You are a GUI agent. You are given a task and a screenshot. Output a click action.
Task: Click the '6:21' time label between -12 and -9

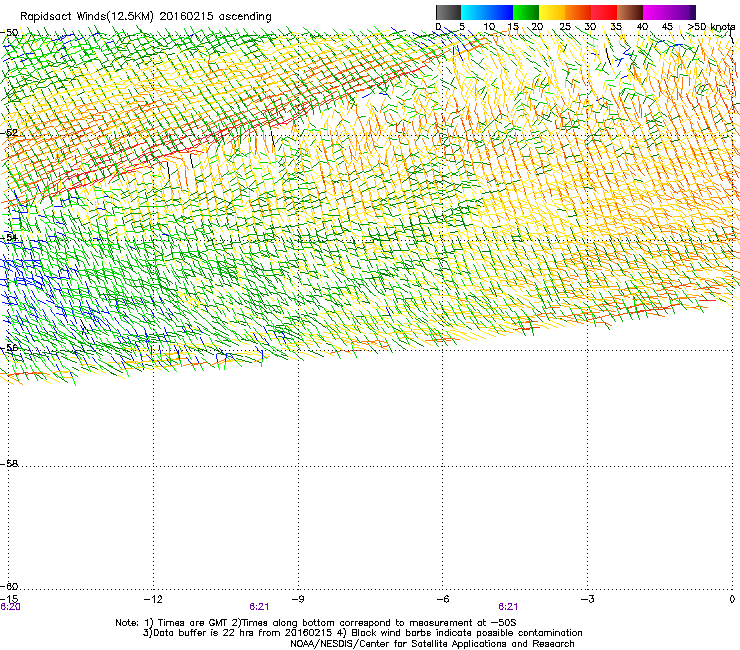(259, 607)
